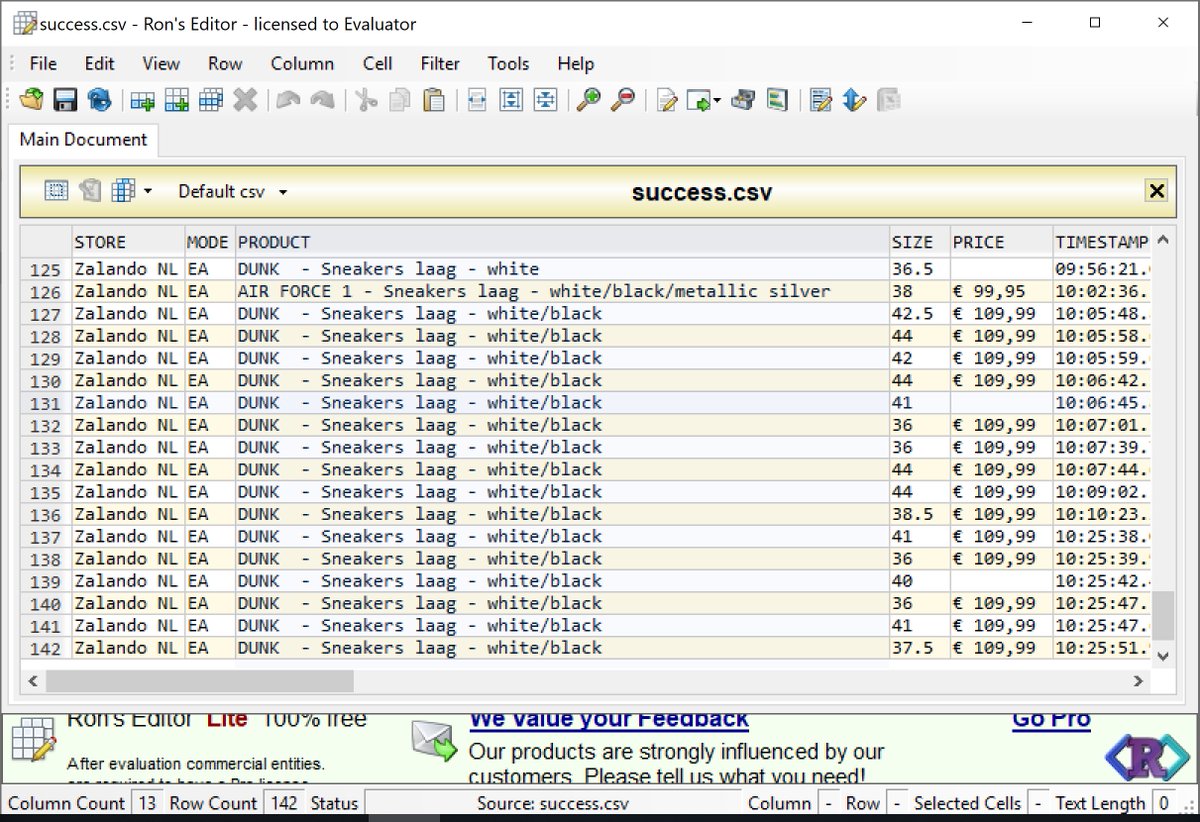Click the TIMESTAMP column header
Screen dimensions: 1200x822
tap(1101, 242)
